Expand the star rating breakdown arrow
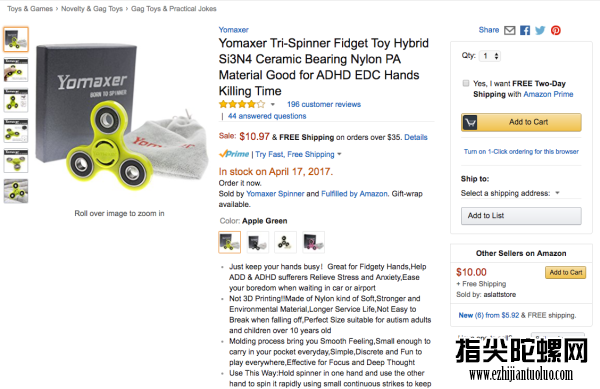Viewport: 600px width, 389px height. 272,104
